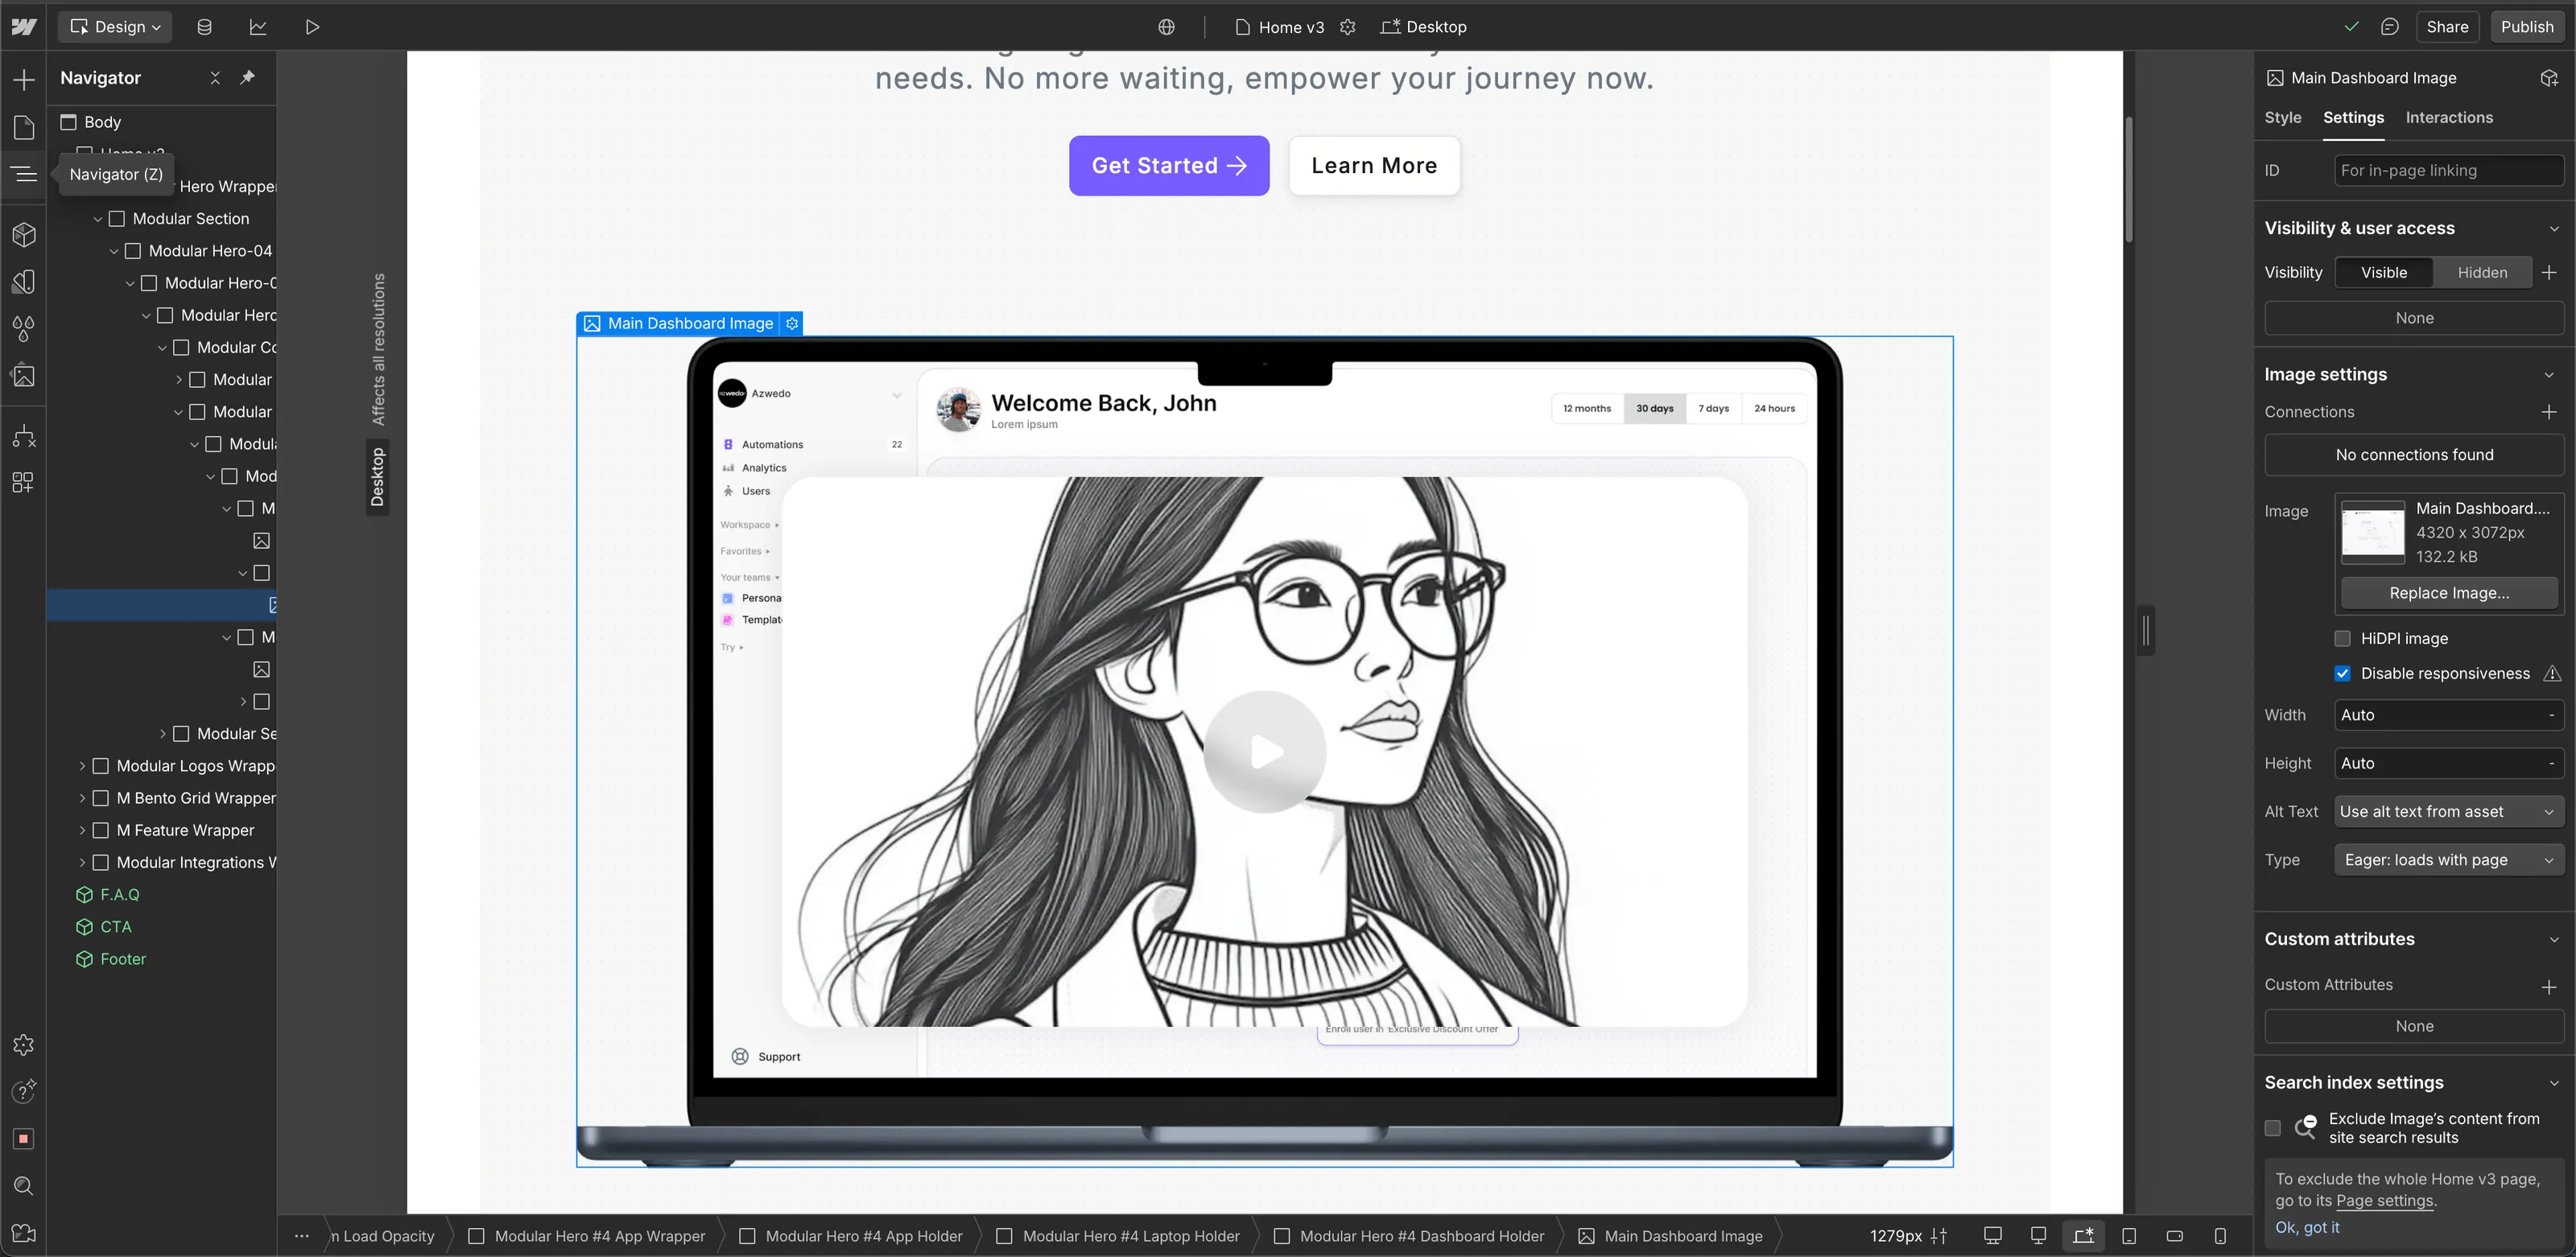Open Home v3 page settings gear
Viewport: 2576px width, 1257px height.
pos(1347,27)
